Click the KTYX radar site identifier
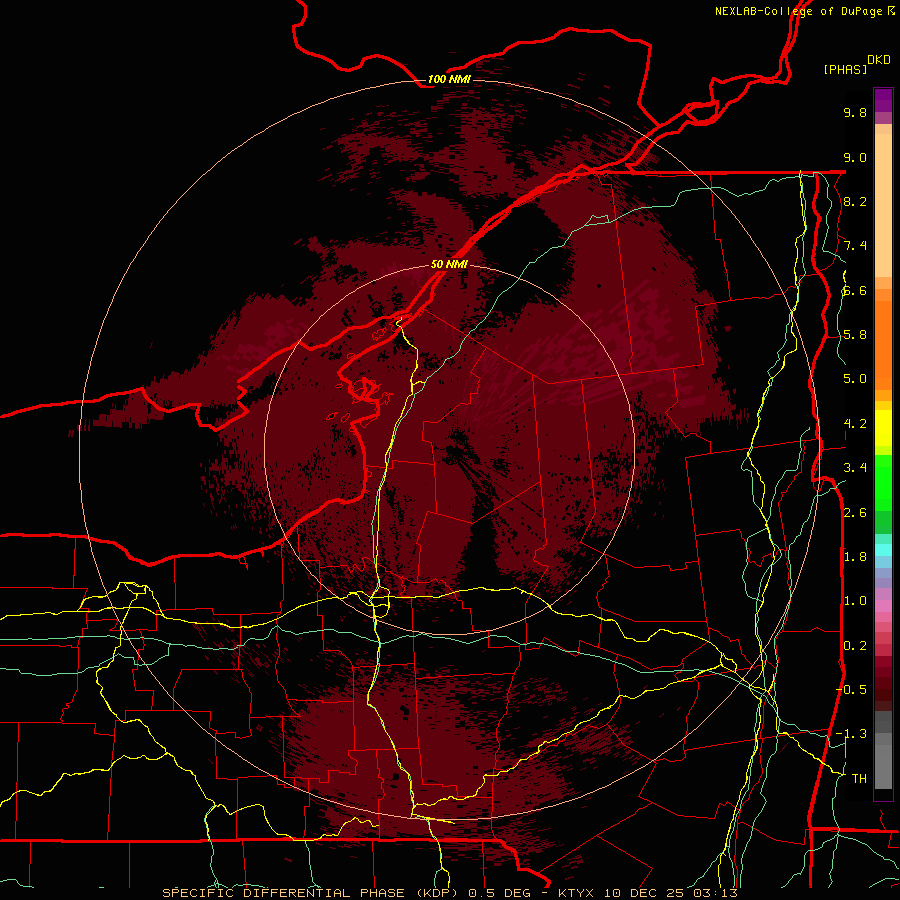The height and width of the screenshot is (900, 900). pos(576,893)
